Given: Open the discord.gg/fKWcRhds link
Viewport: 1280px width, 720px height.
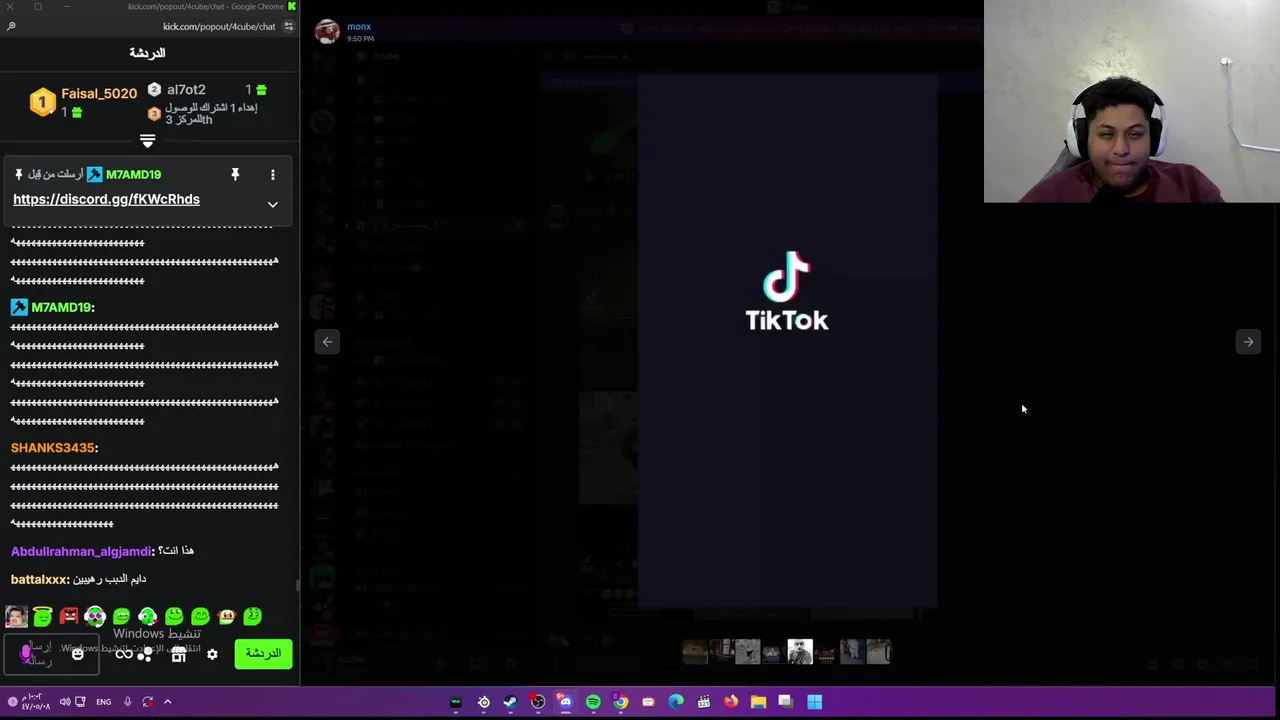Looking at the screenshot, I should [106, 199].
